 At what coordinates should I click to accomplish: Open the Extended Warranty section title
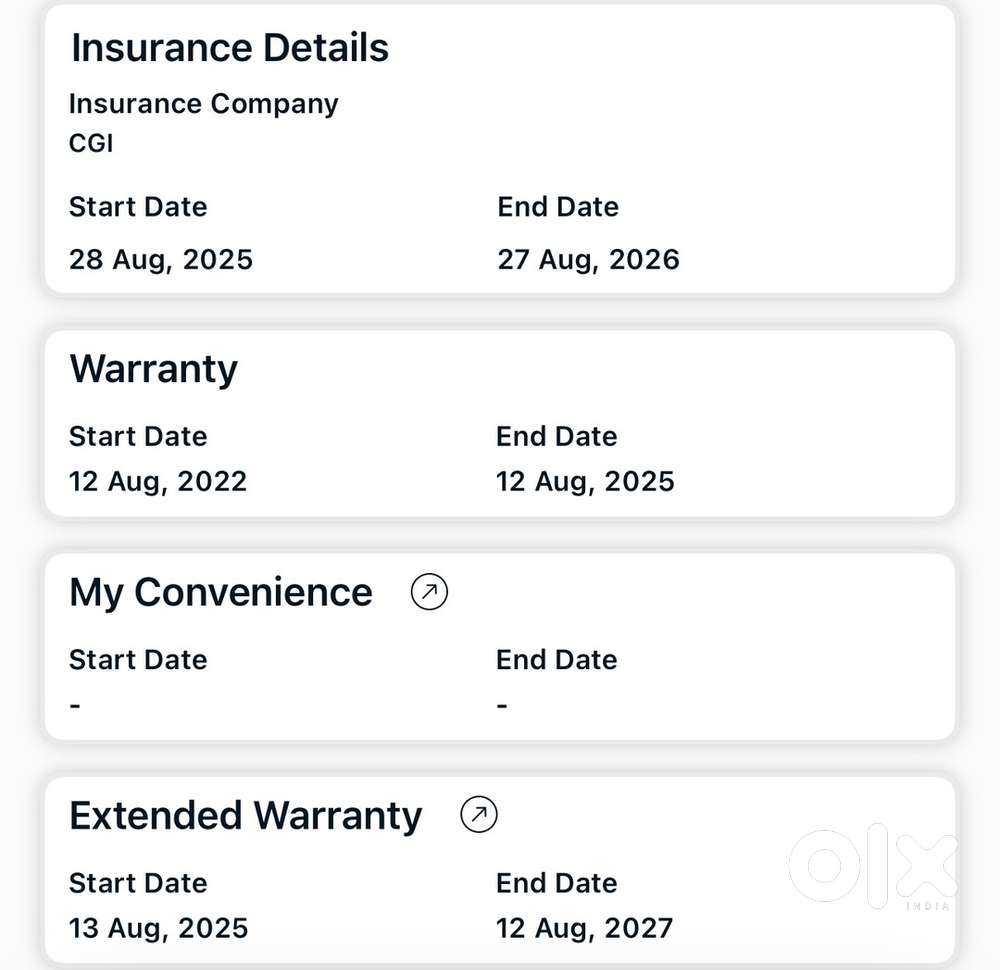point(246,816)
